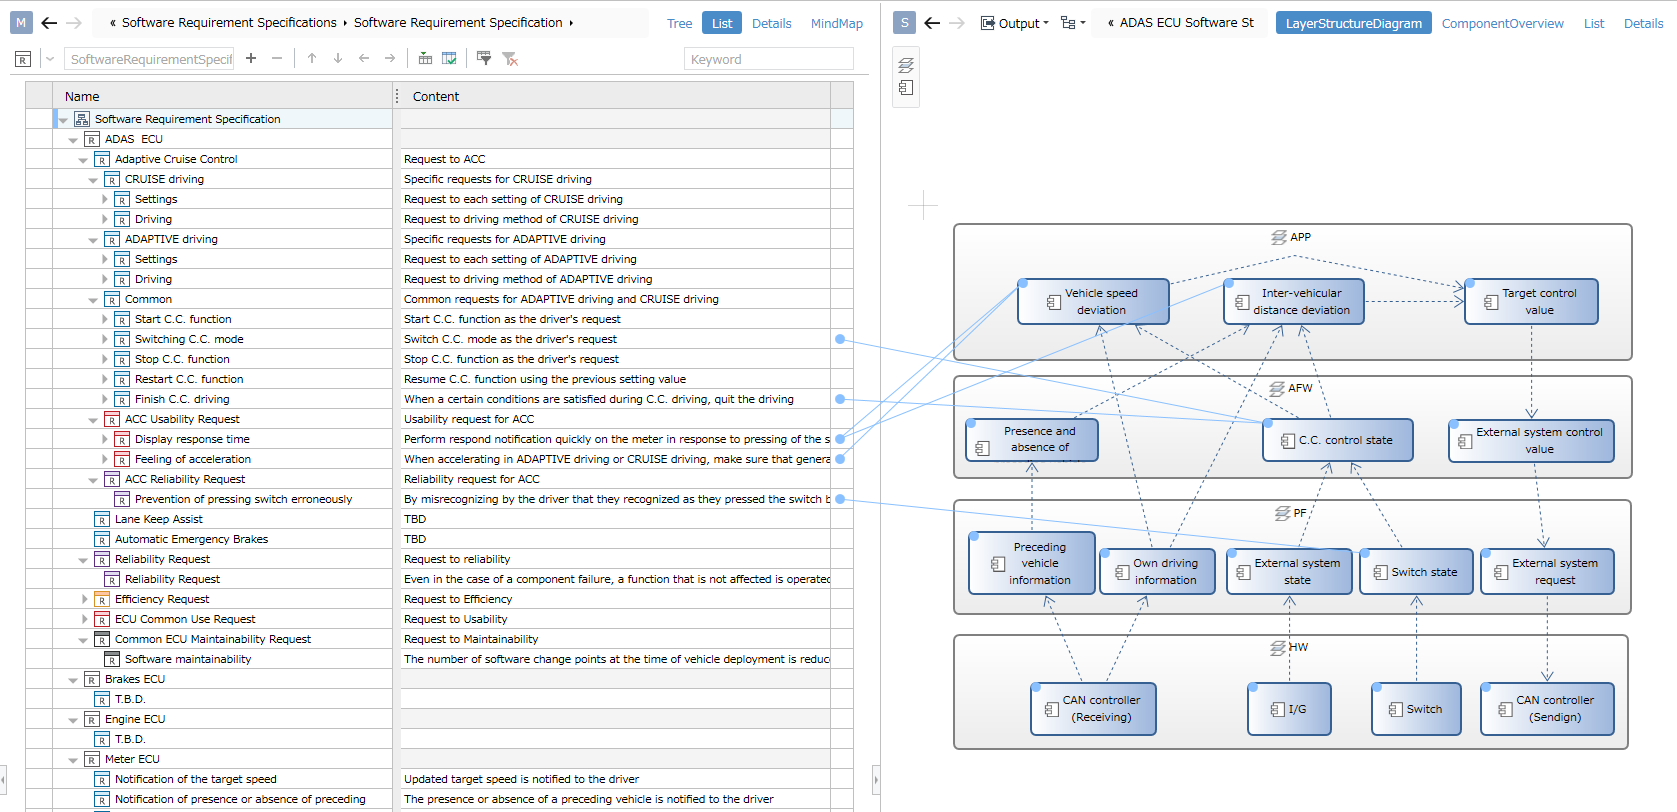
Task: Open the right pane Details tab
Action: click(x=1644, y=23)
